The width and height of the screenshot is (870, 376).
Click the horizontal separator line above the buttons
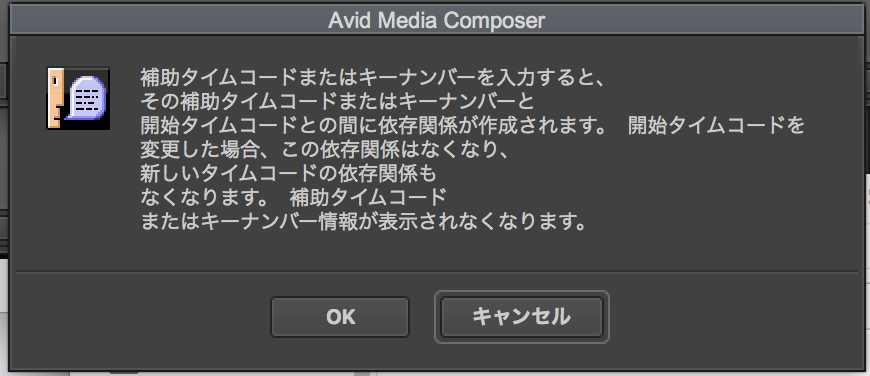point(436,272)
